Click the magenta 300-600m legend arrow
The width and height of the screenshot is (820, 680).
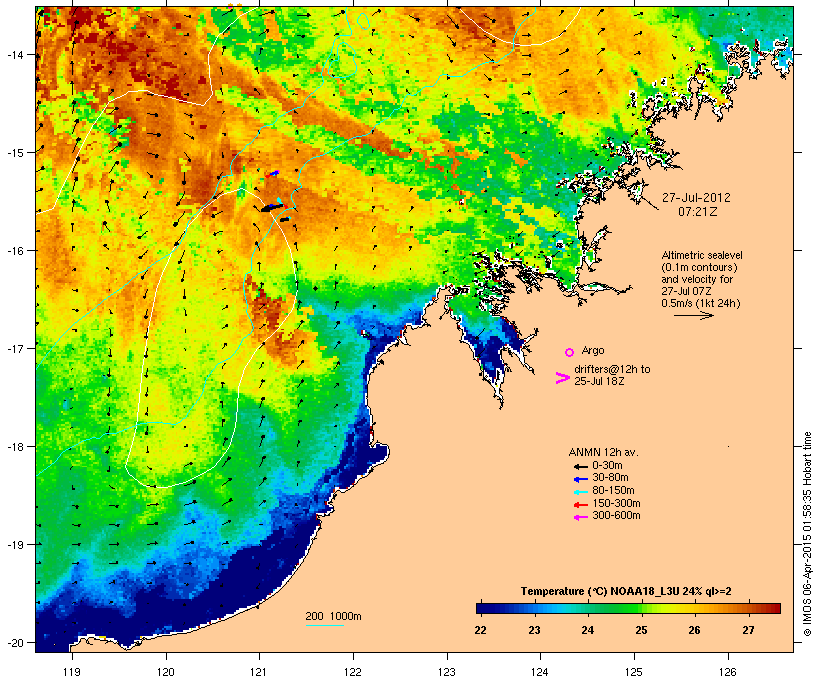click(x=580, y=517)
